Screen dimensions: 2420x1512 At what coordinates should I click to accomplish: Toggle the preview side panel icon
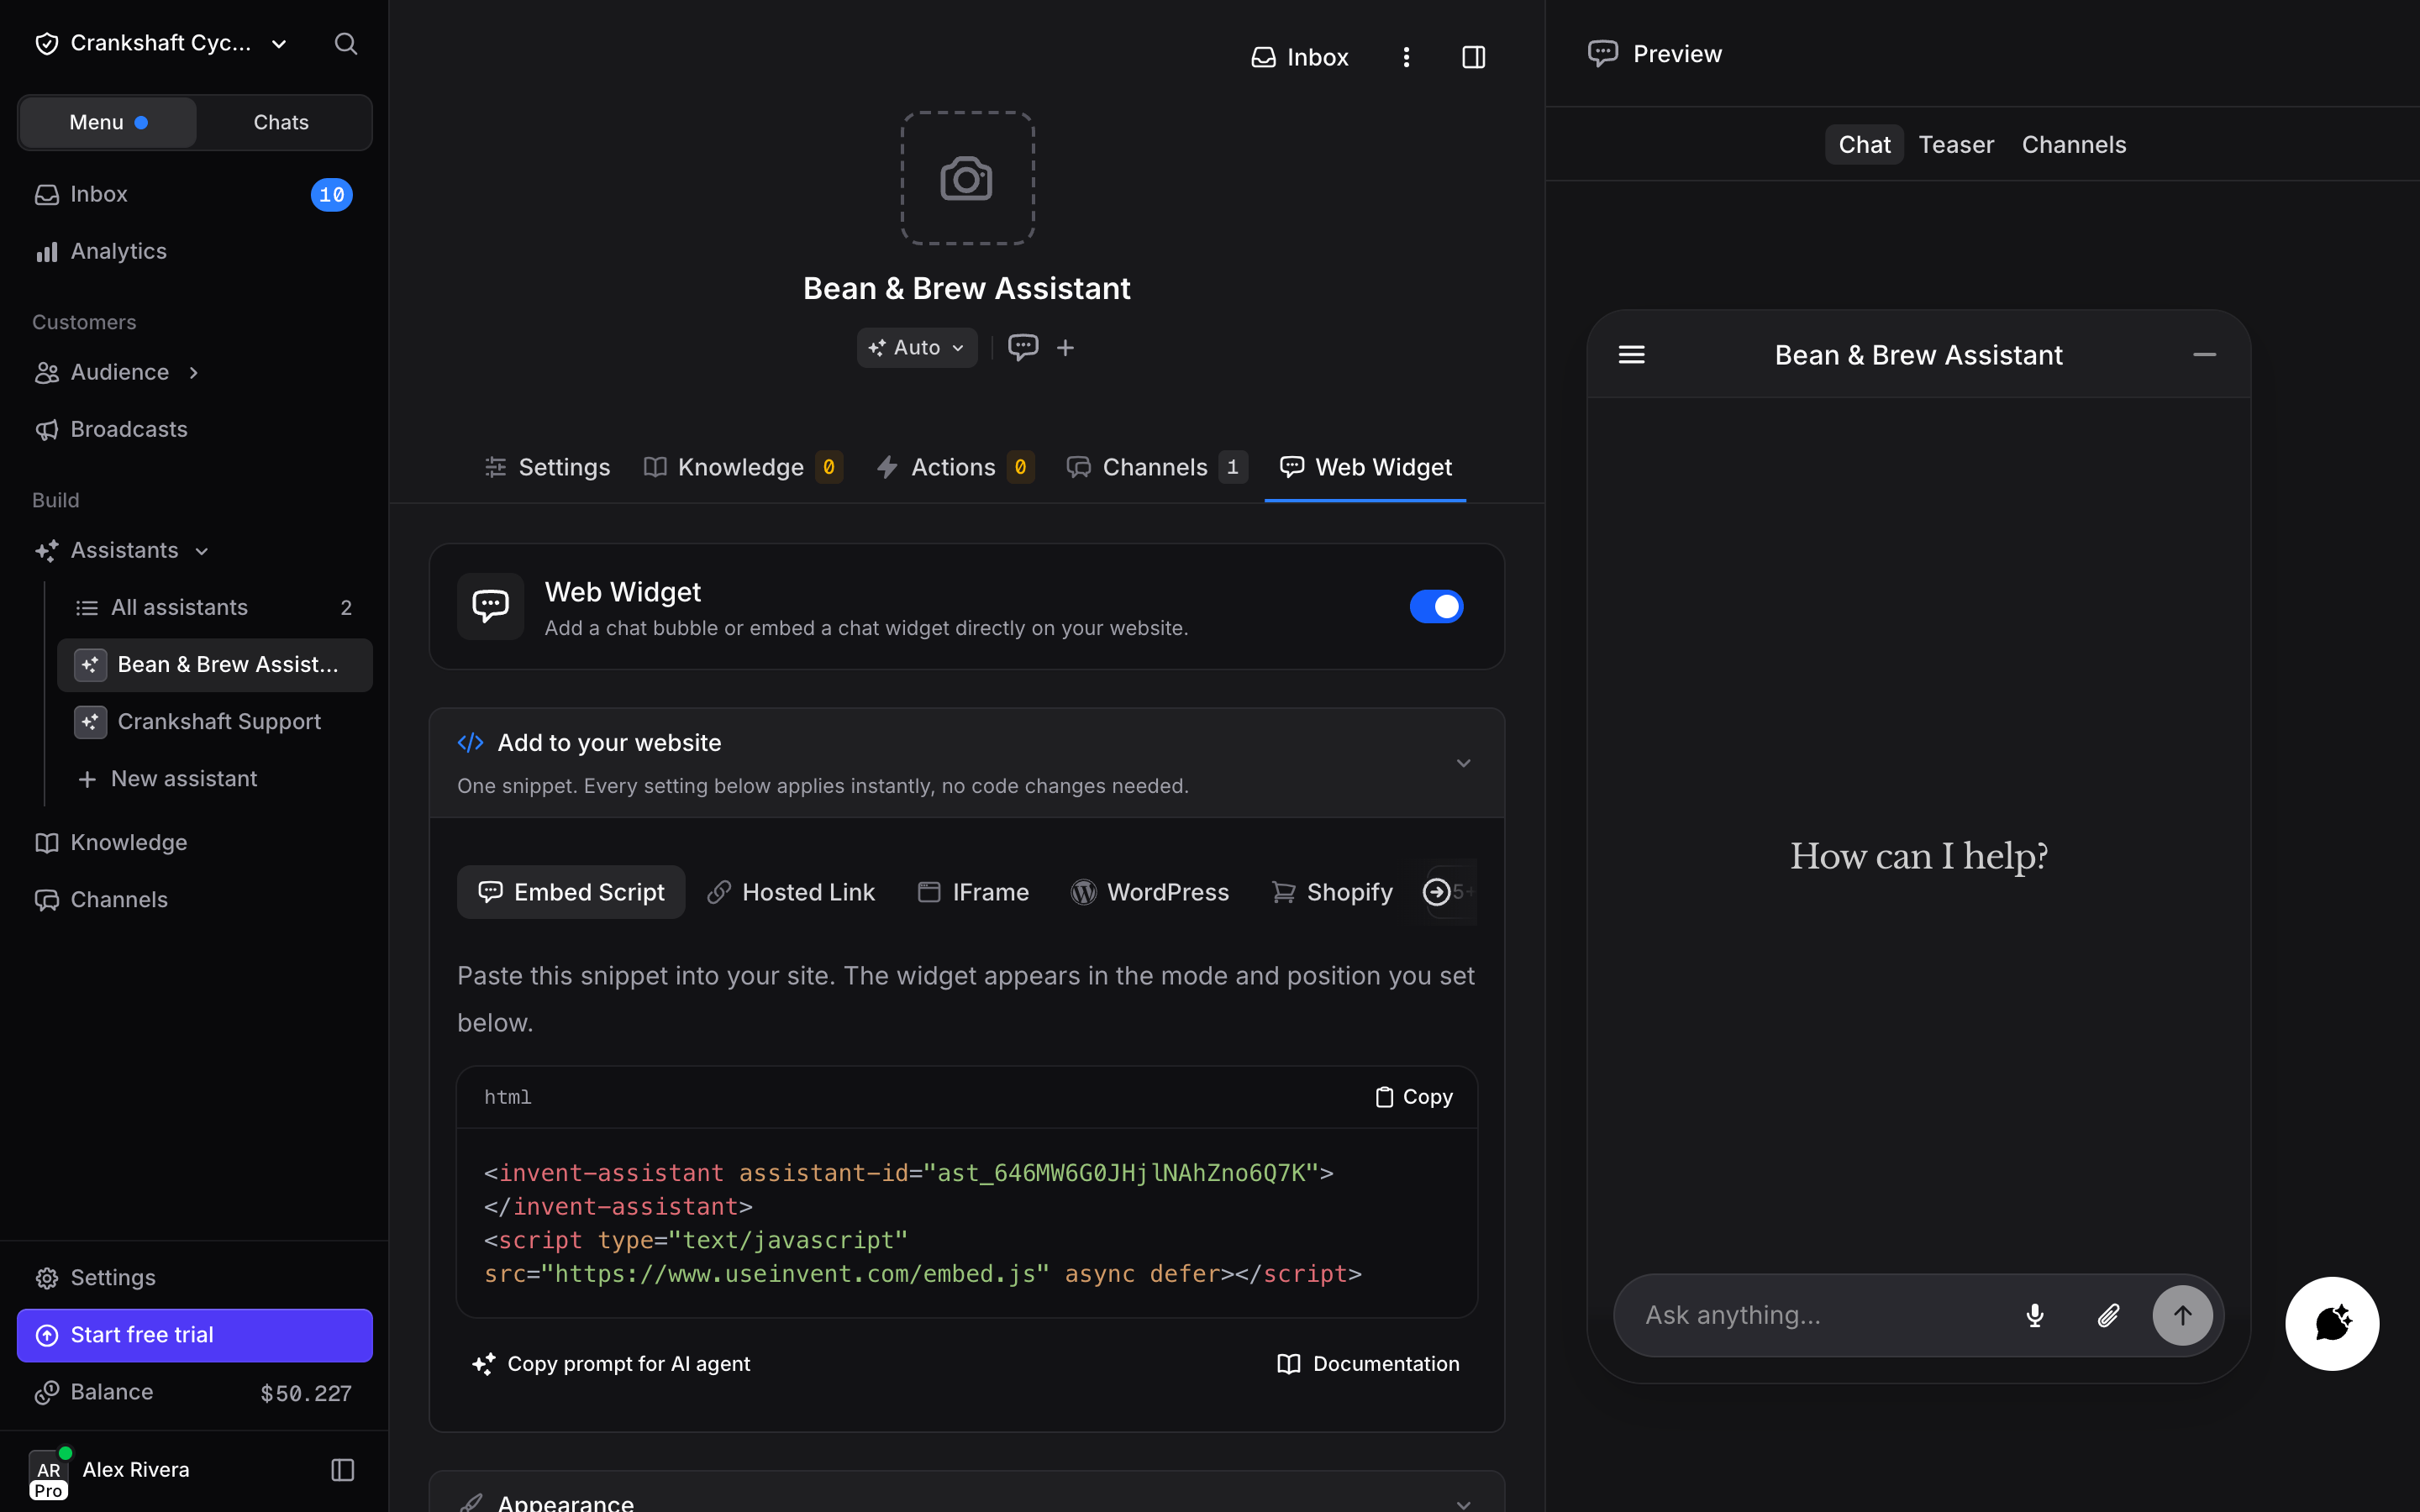point(1473,57)
